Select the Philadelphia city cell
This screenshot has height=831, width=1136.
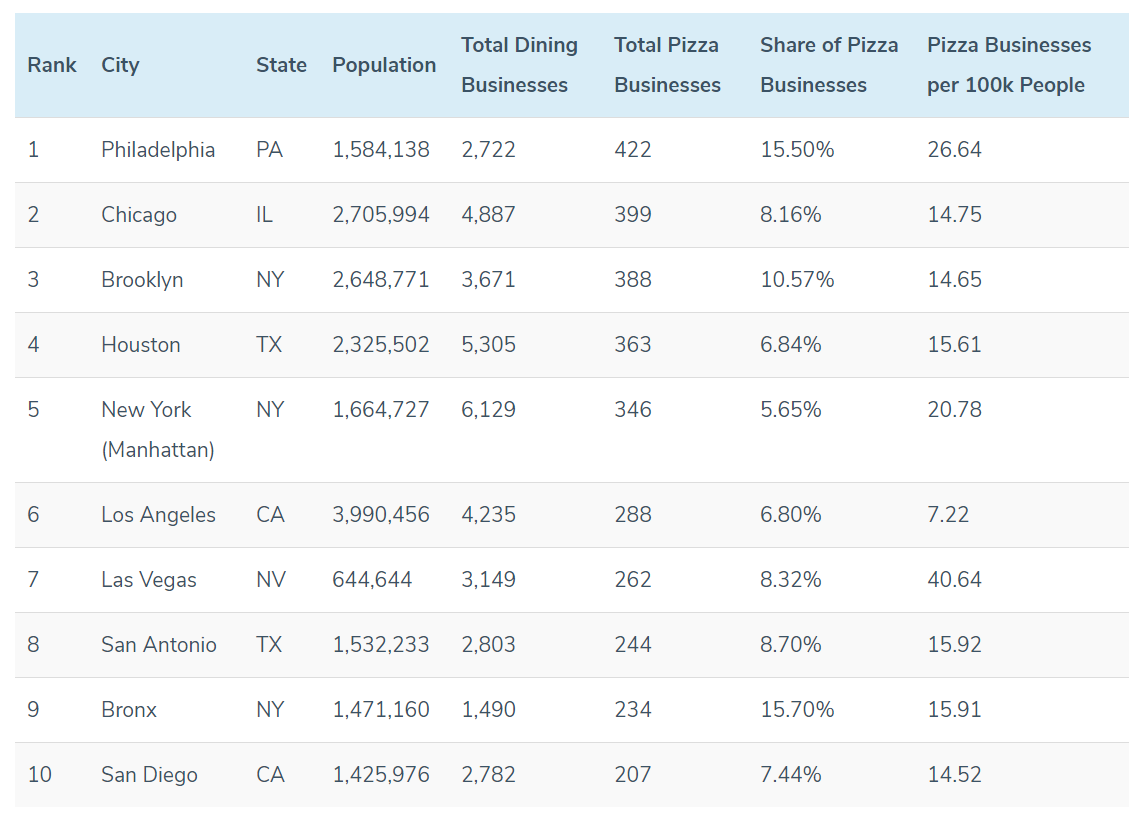click(158, 150)
